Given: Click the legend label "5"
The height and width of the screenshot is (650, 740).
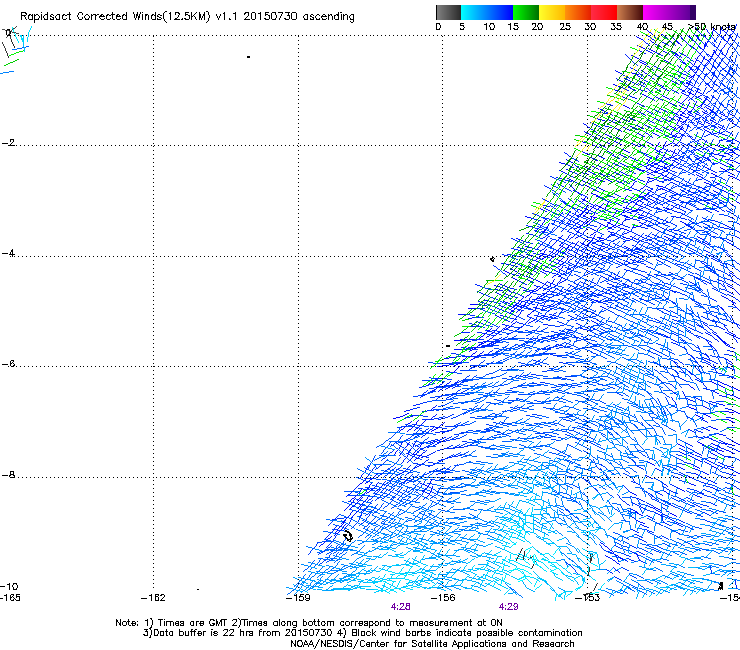Looking at the screenshot, I should click(462, 27).
